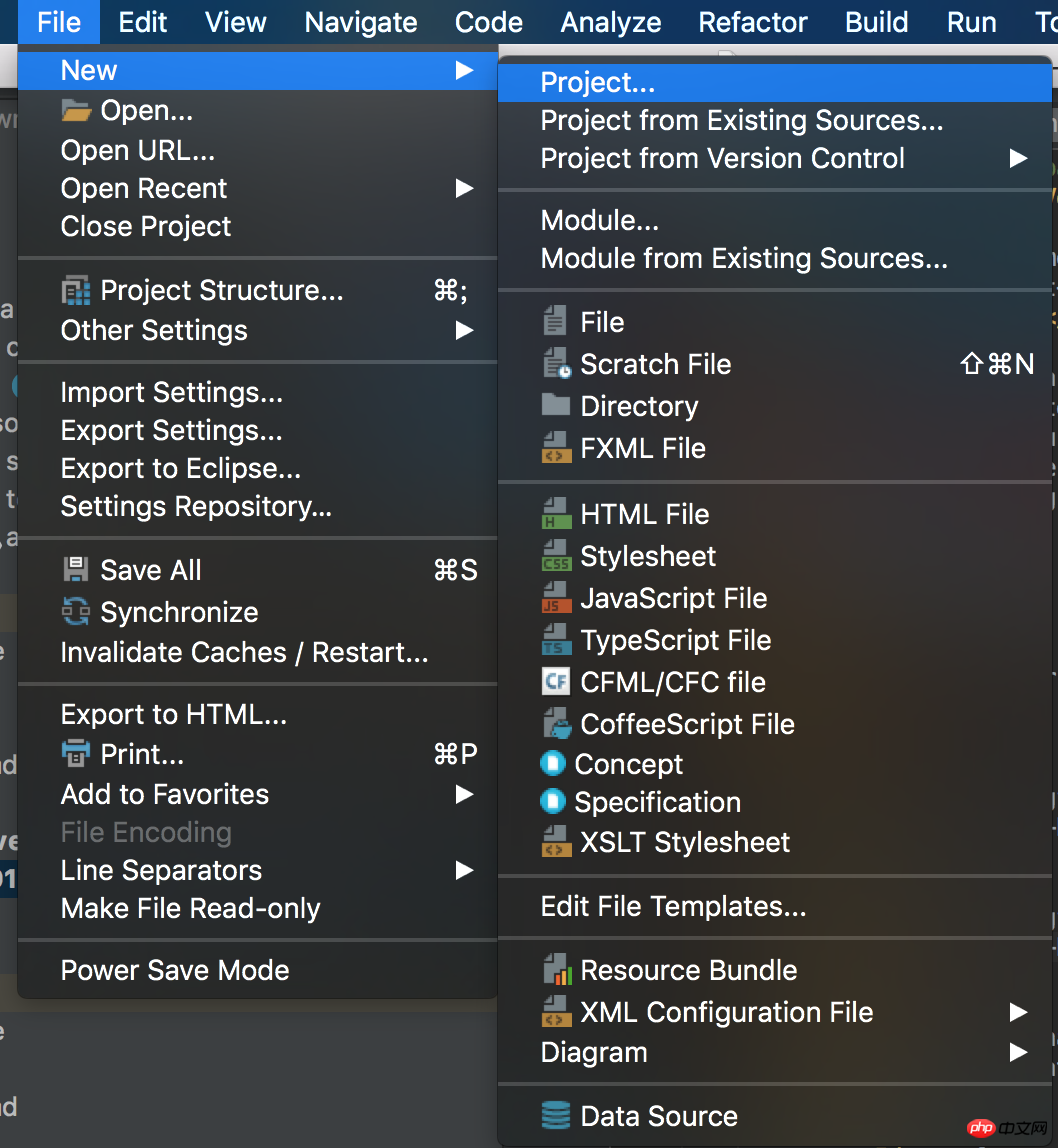Expand Project from Version Control arrow

(1018, 158)
